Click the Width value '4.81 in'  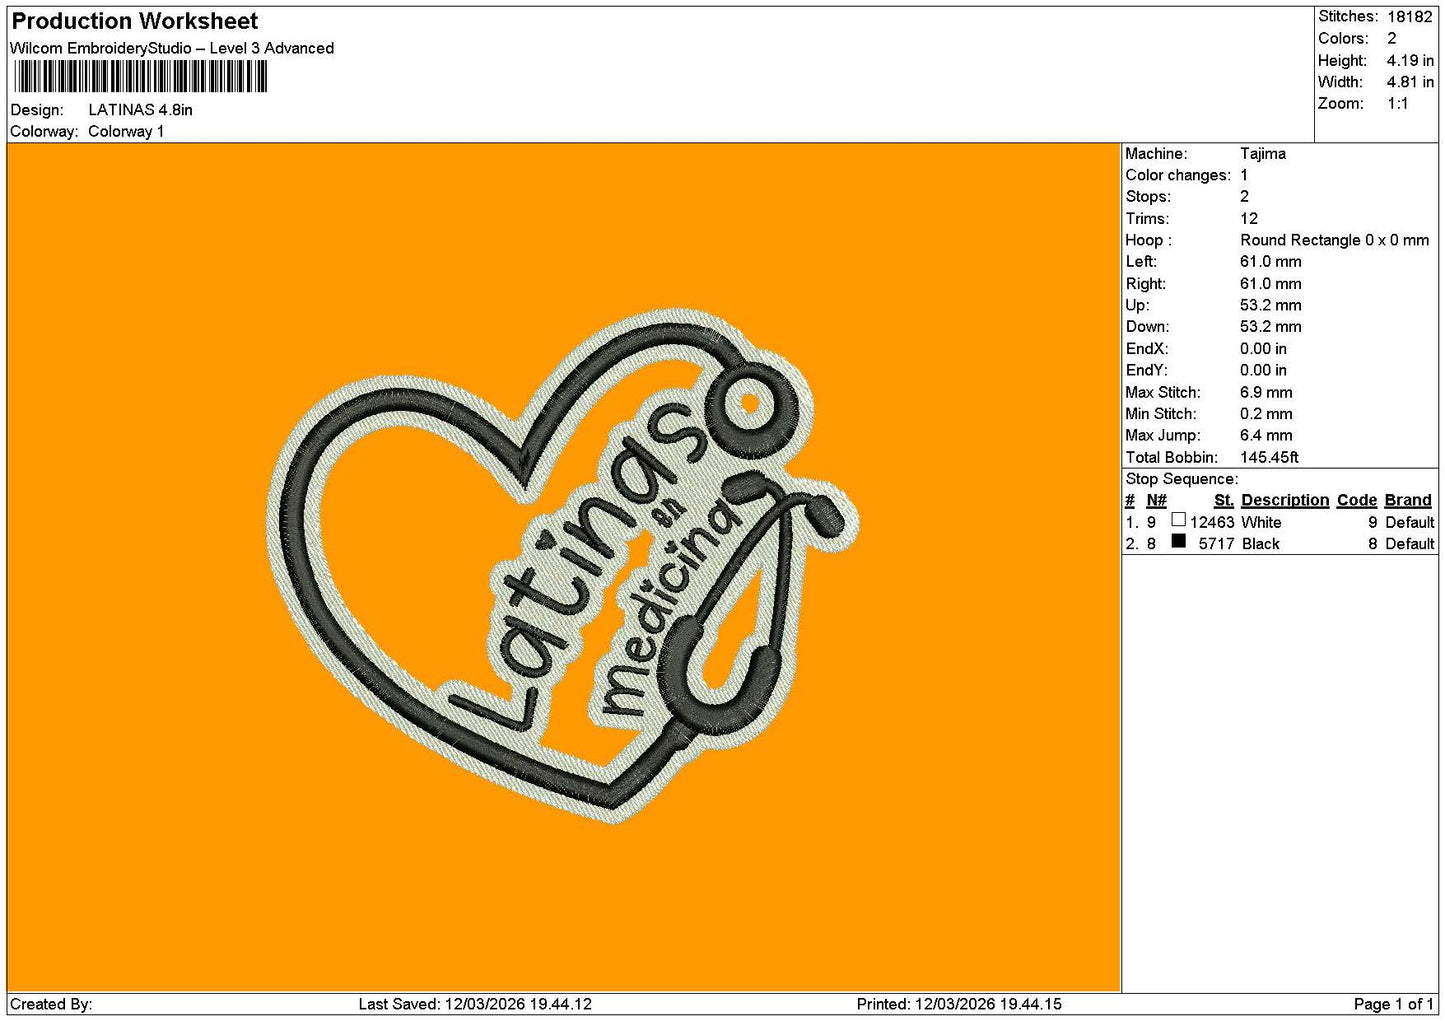click(x=1410, y=83)
